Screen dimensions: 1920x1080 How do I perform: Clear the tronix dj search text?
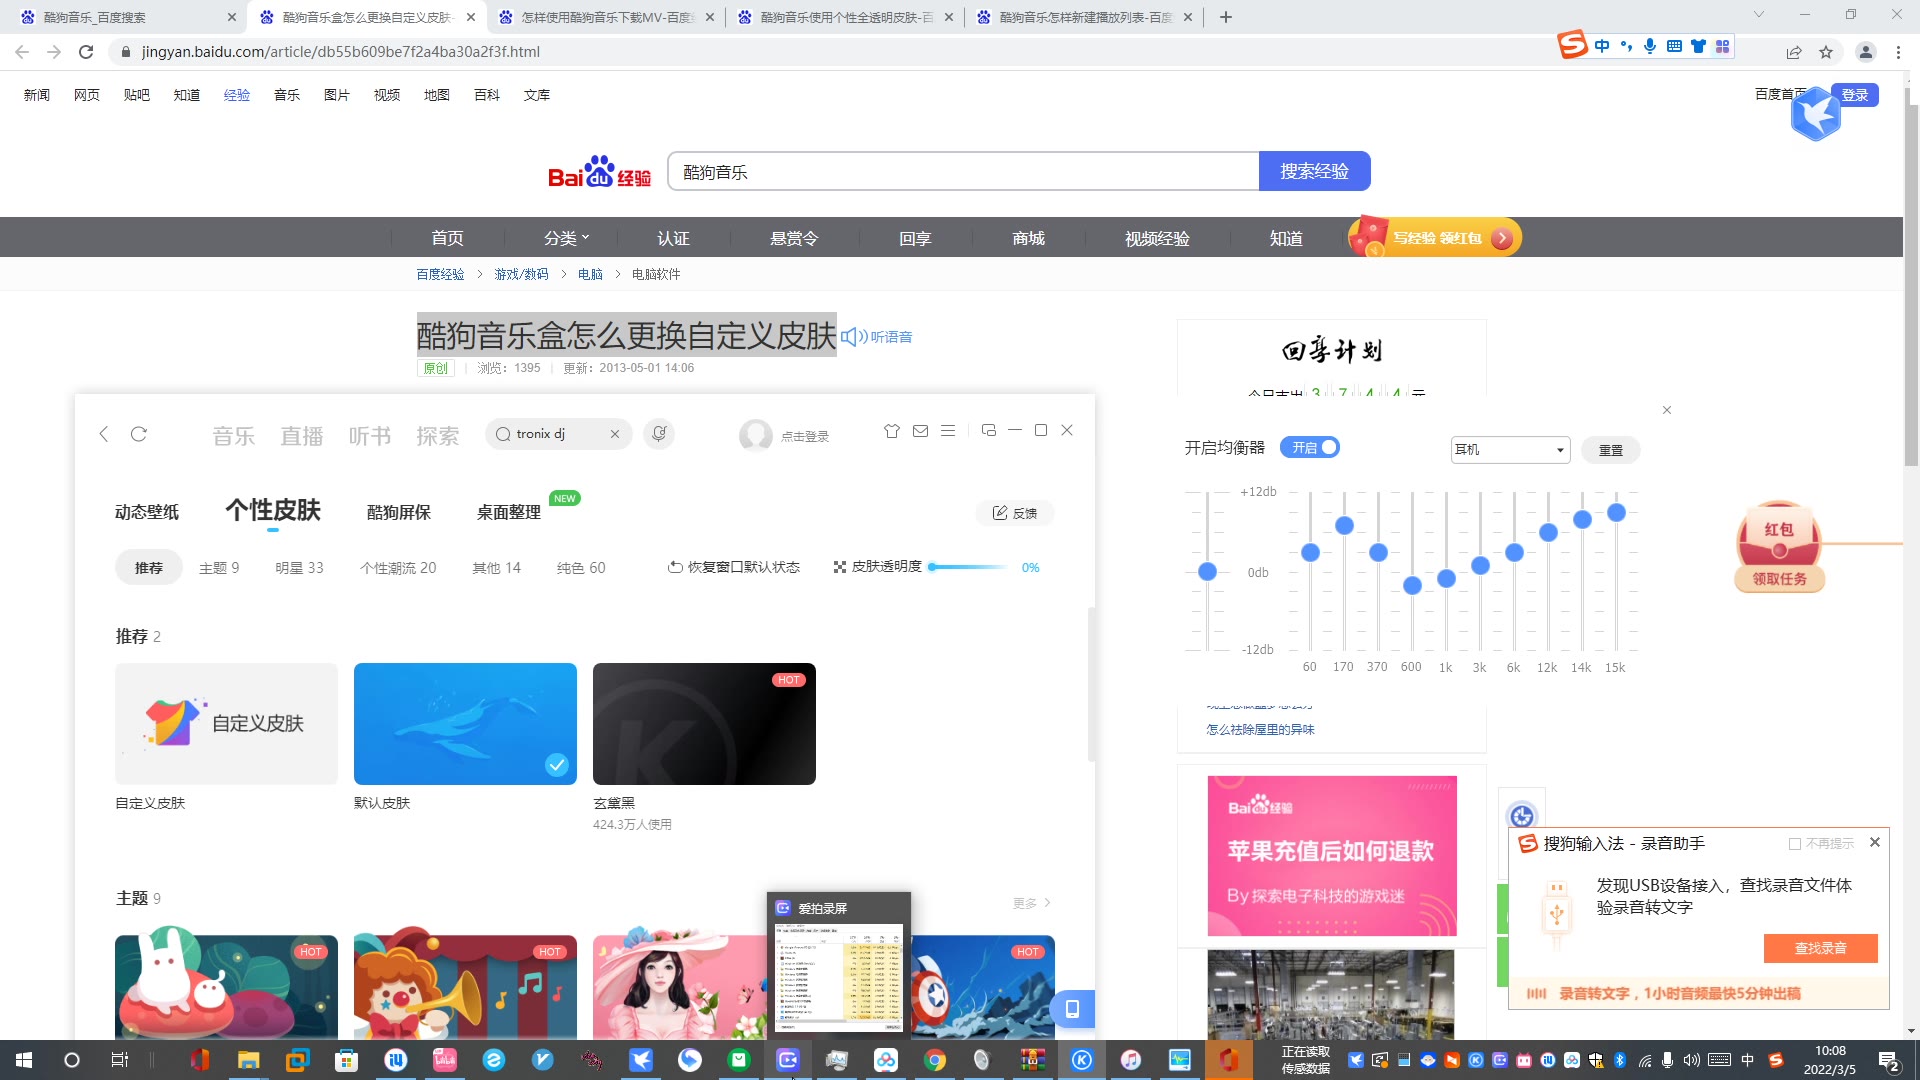point(615,434)
